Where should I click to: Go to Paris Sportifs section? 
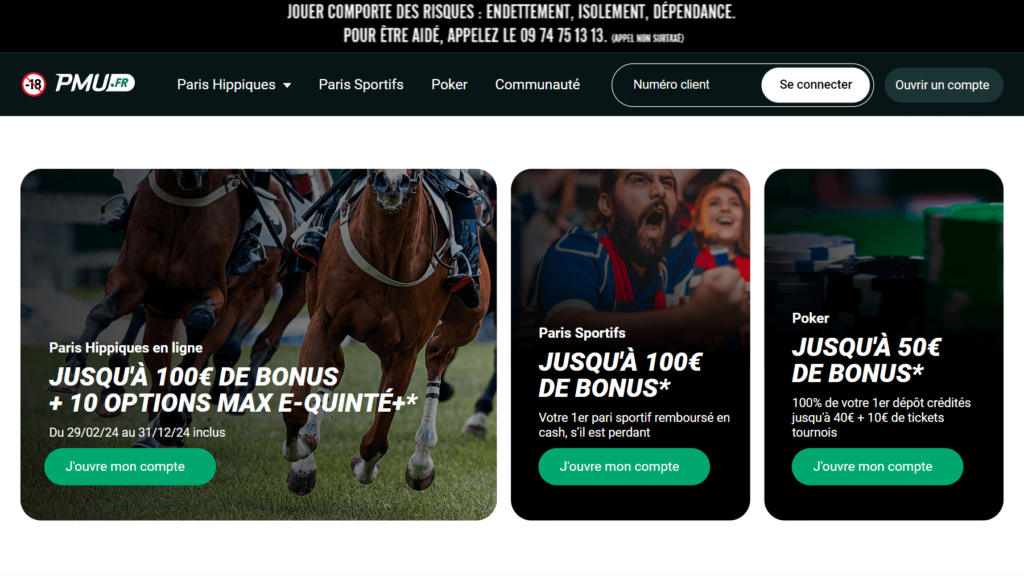coord(361,85)
